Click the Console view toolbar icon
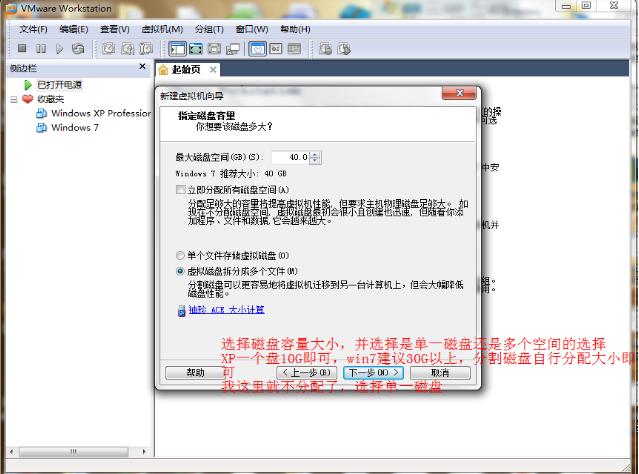 pos(294,49)
